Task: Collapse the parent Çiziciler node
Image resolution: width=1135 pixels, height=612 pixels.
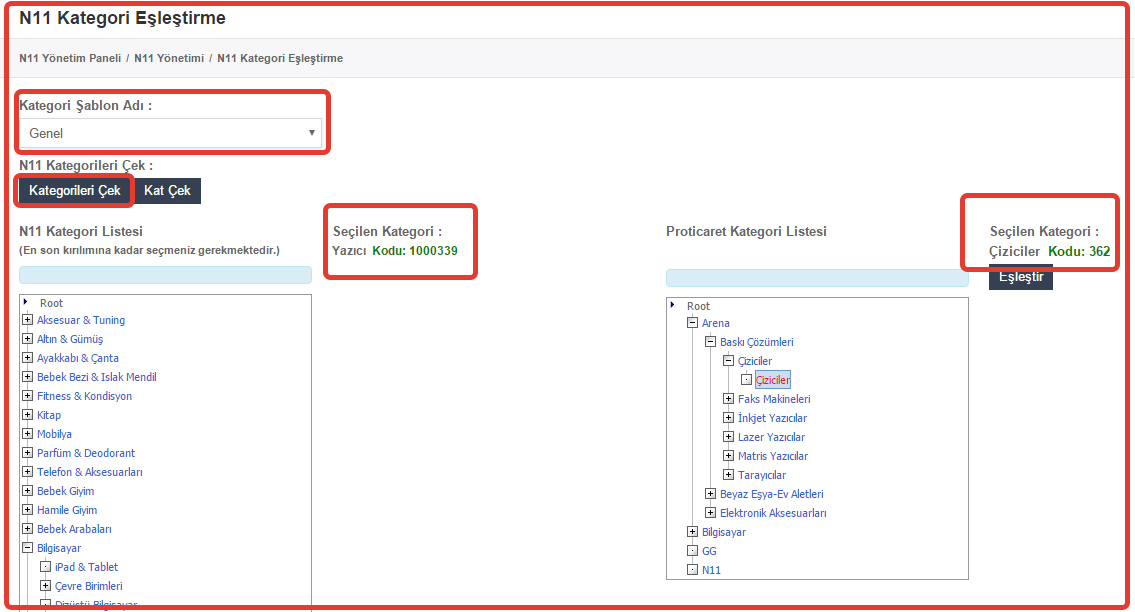Action: click(x=729, y=361)
